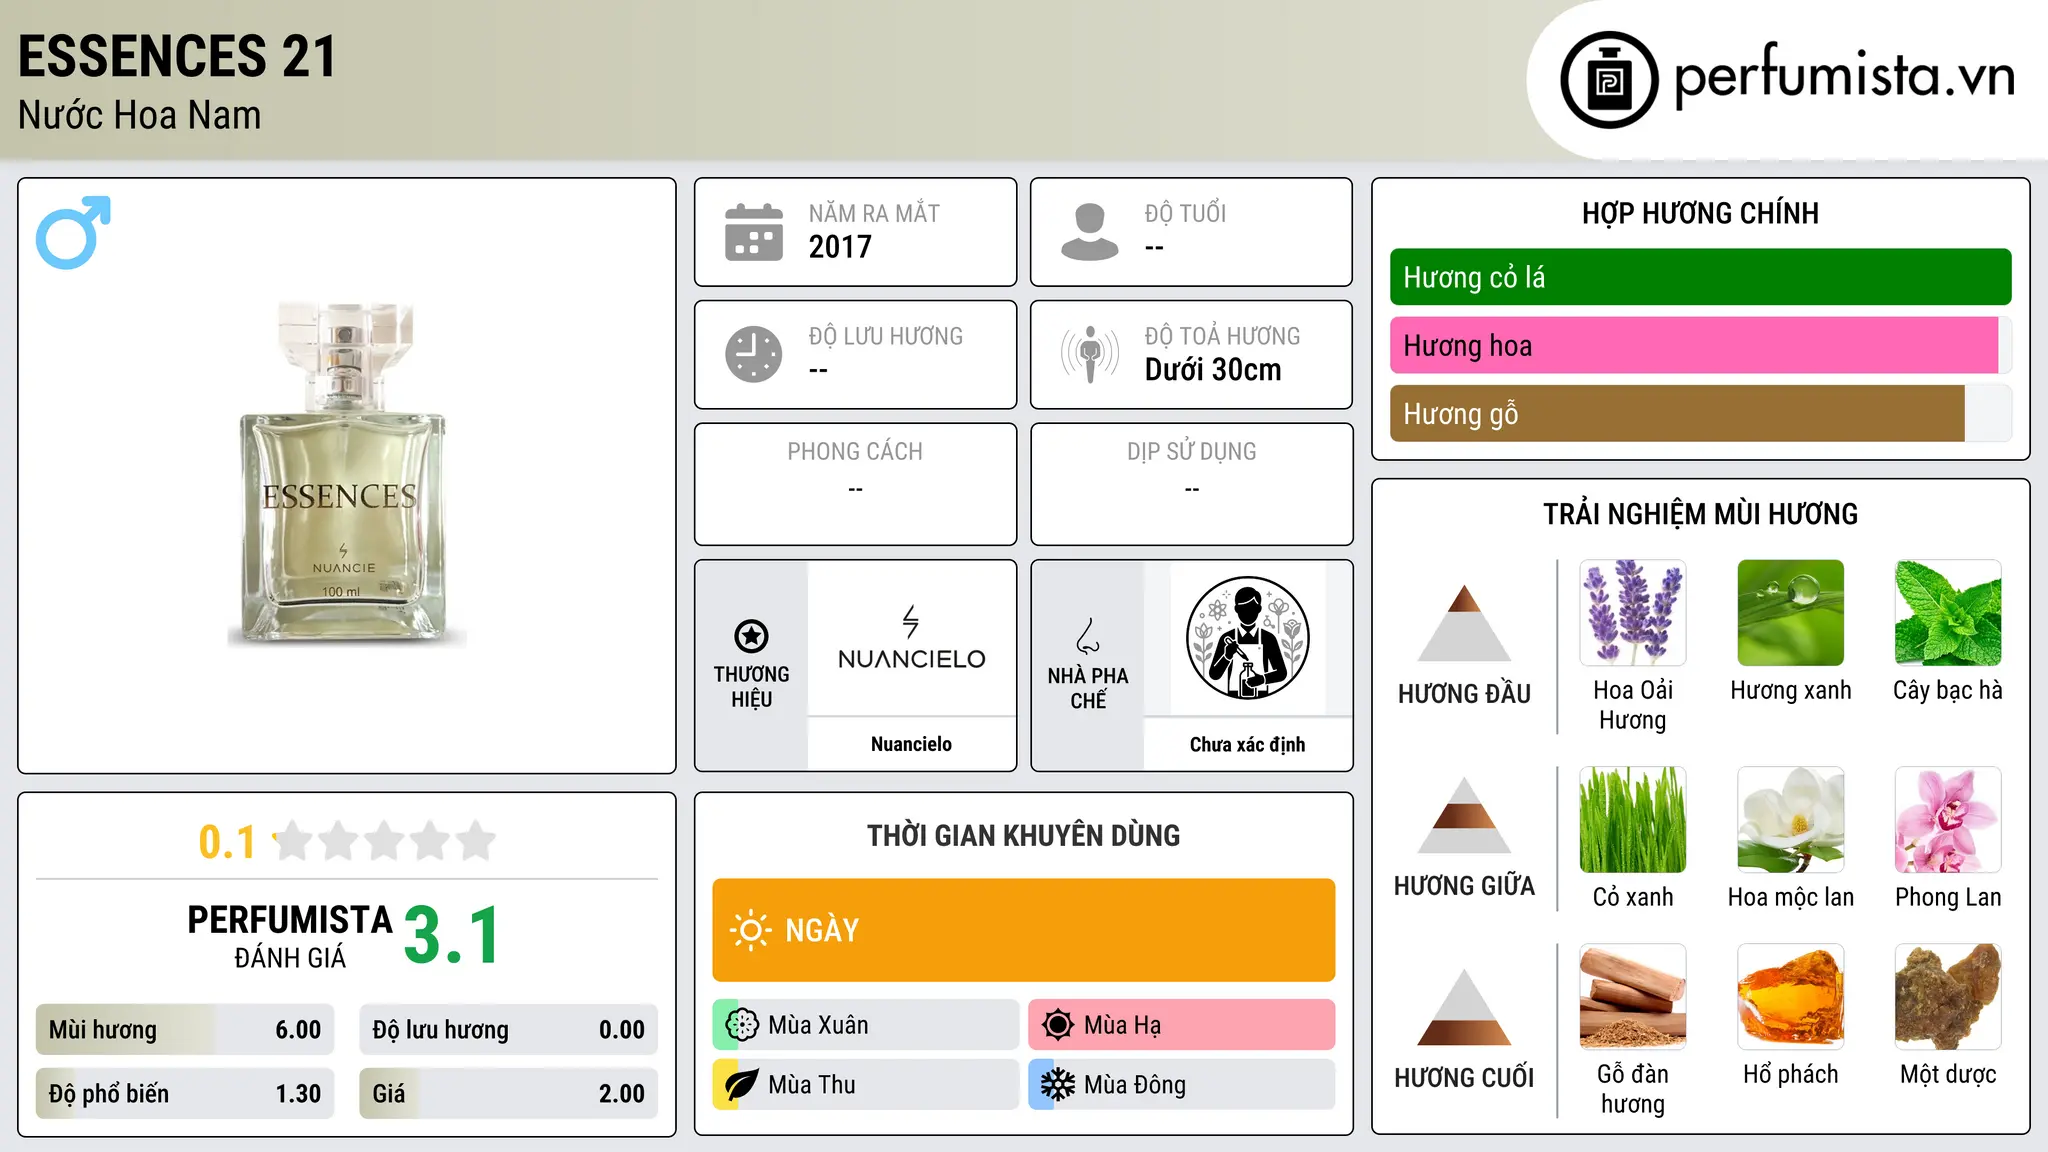Open the Hương xanh note thumbnail
This screenshot has height=1152, width=2048.
pyautogui.click(x=1791, y=613)
